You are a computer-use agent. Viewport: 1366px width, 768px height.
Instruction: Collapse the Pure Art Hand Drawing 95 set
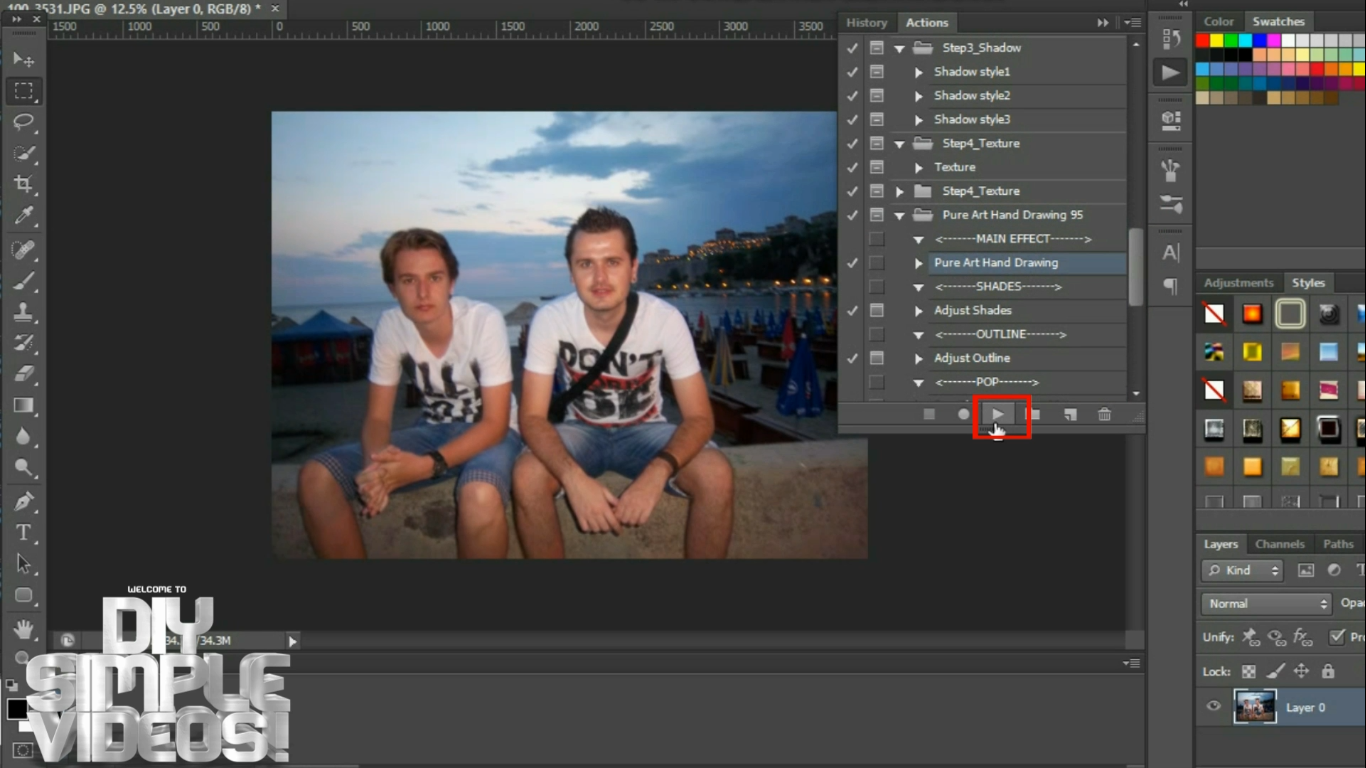[899, 215]
